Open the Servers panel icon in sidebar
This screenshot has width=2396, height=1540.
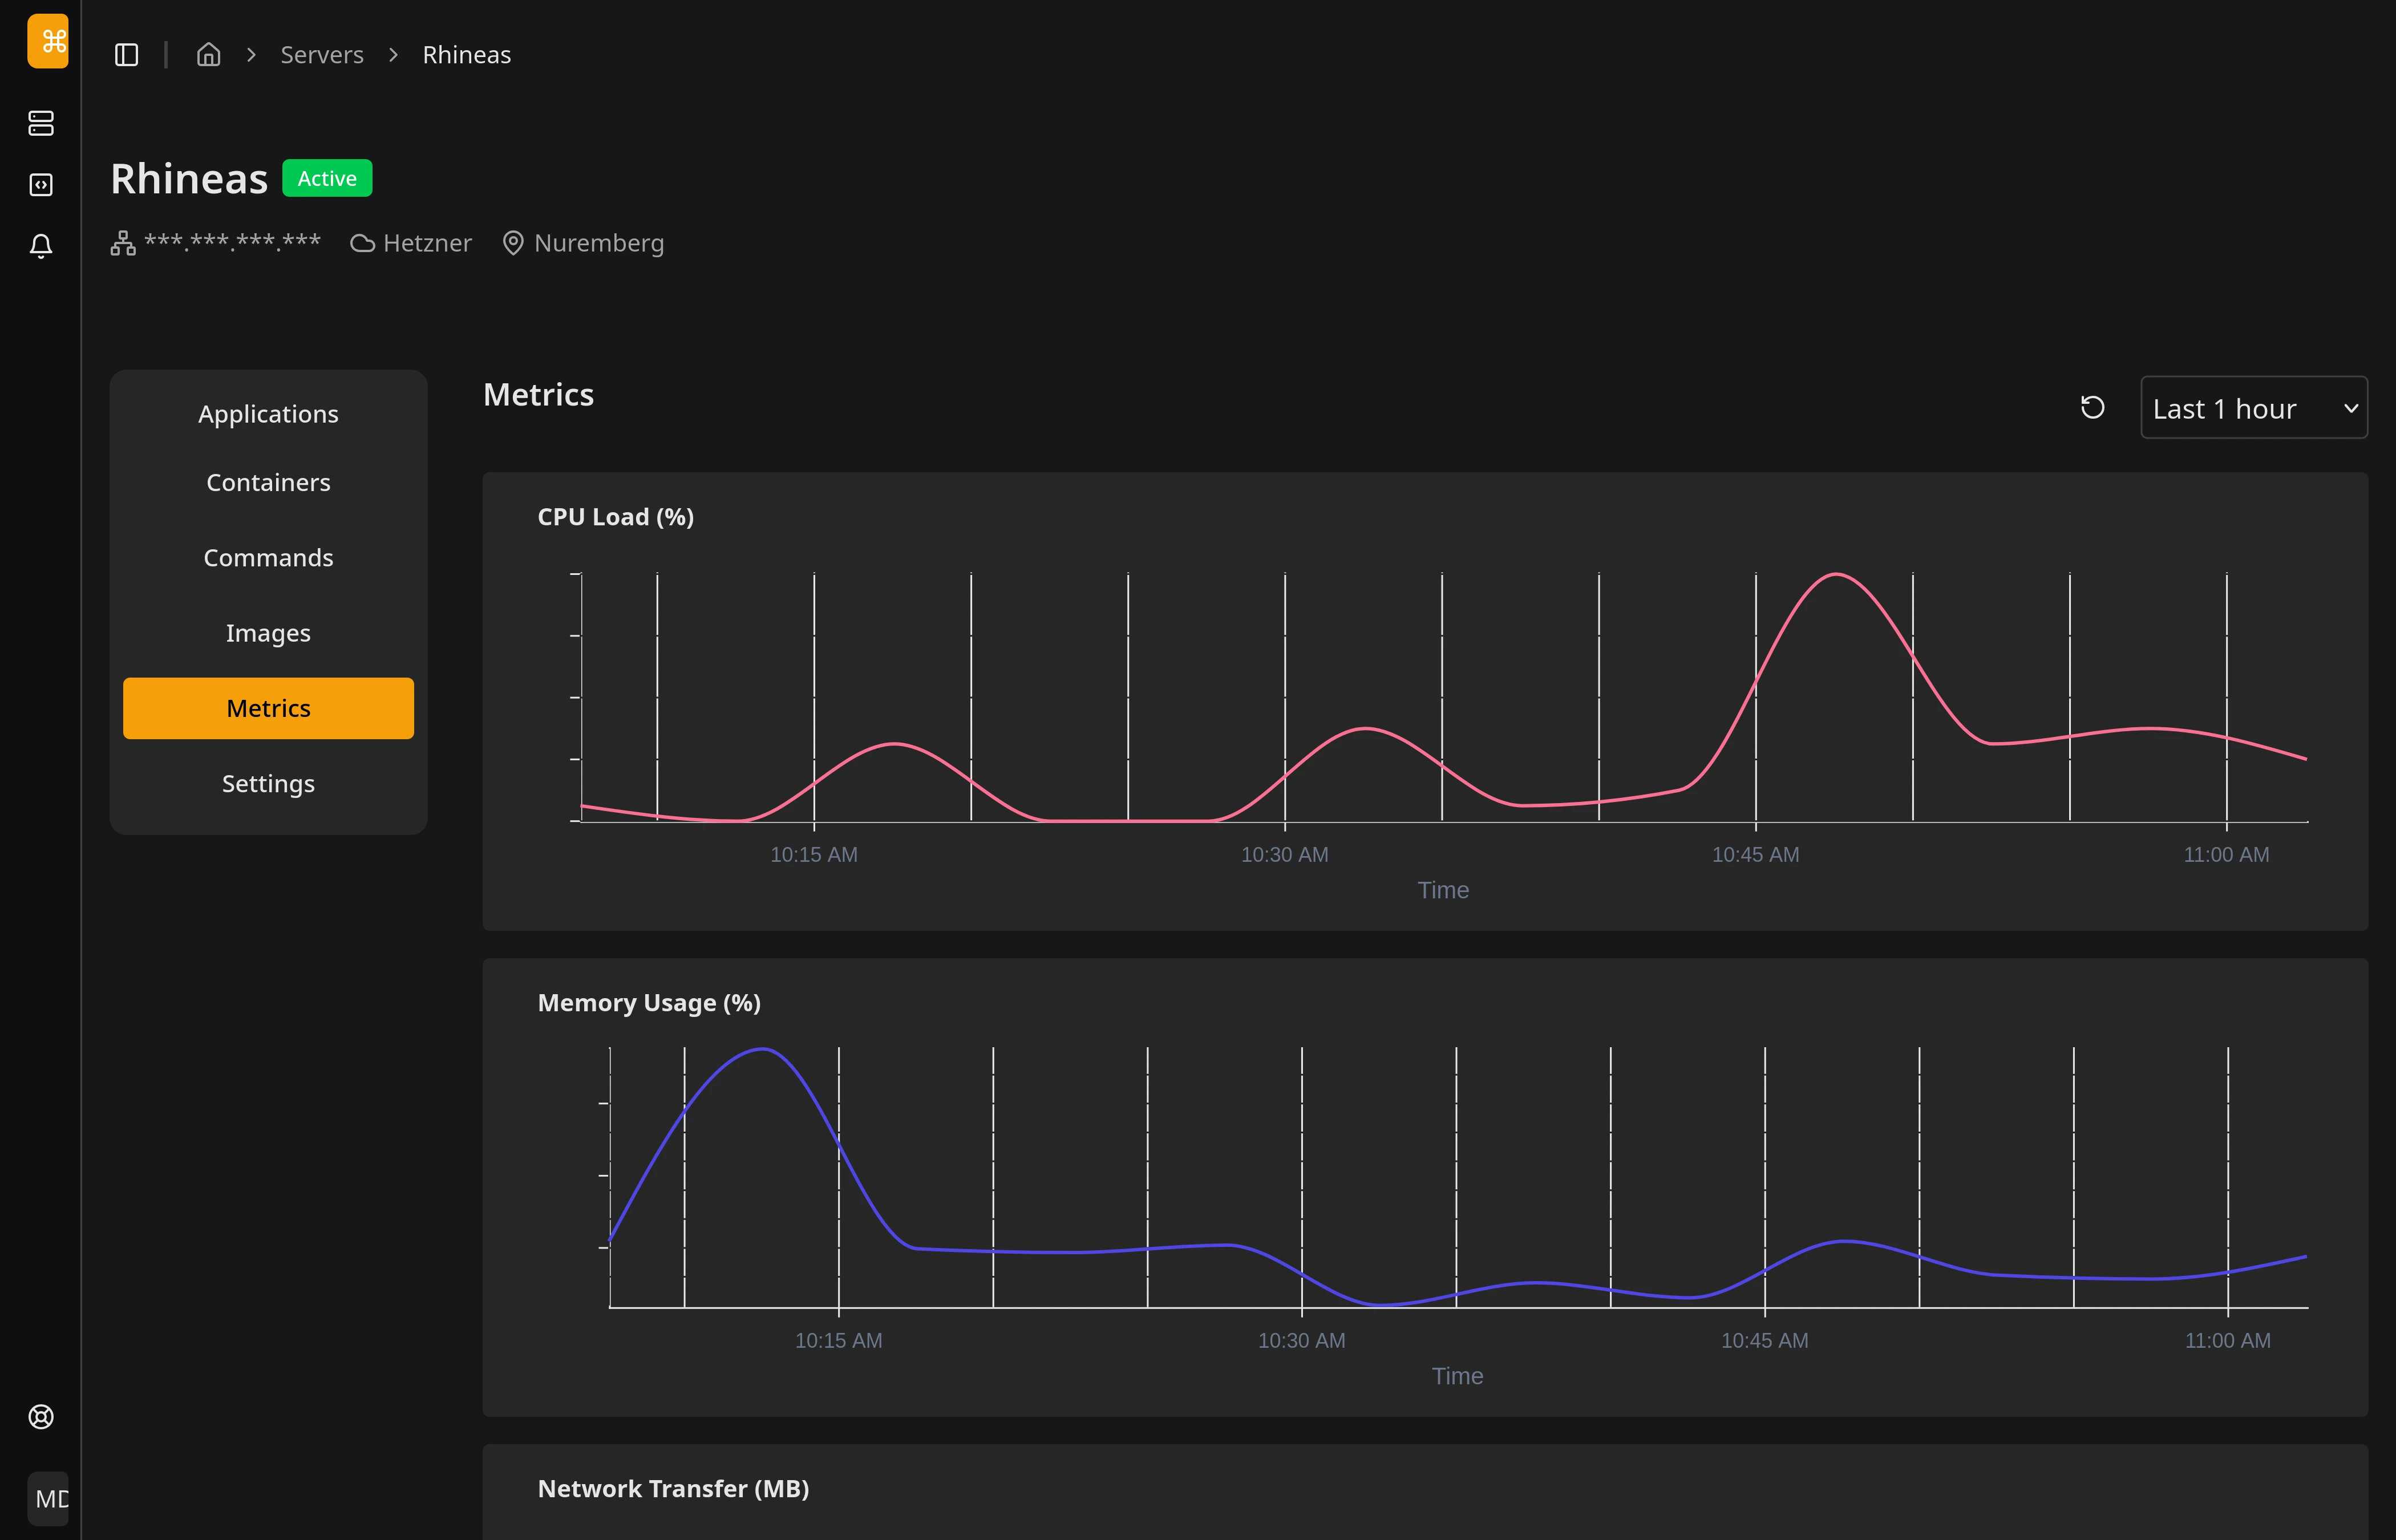click(x=41, y=123)
